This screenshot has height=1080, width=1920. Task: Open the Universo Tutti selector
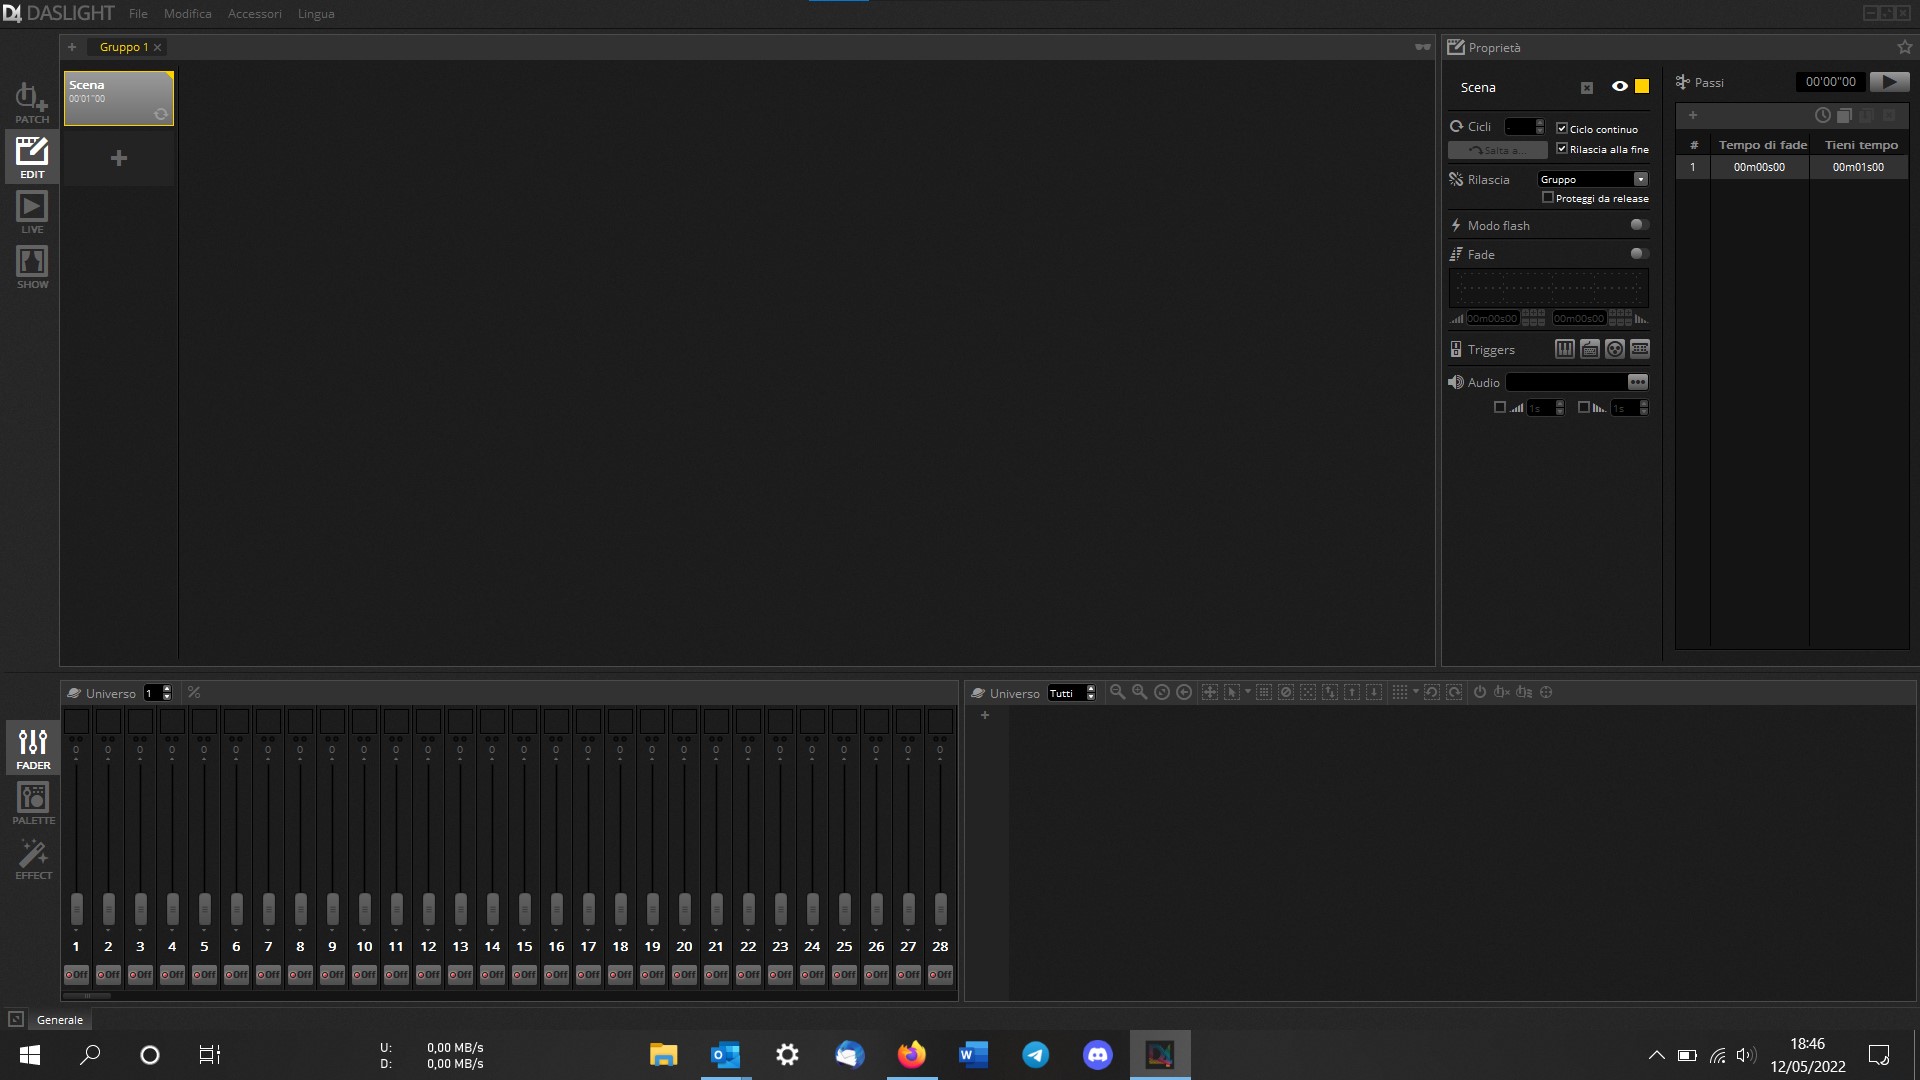point(1071,692)
